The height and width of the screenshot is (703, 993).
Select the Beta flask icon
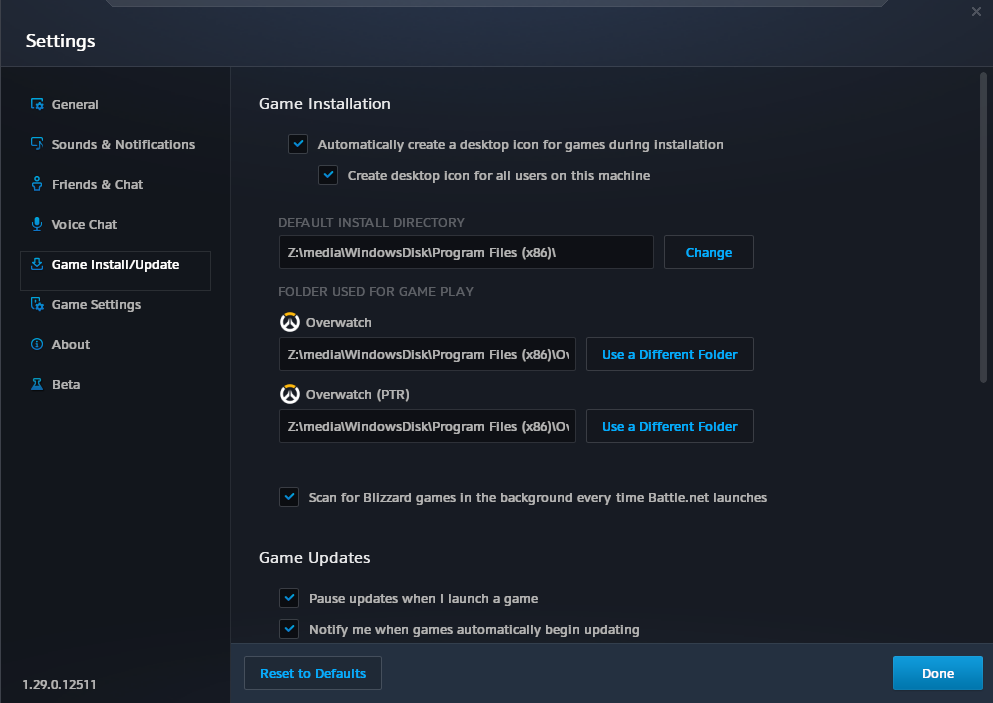[37, 384]
